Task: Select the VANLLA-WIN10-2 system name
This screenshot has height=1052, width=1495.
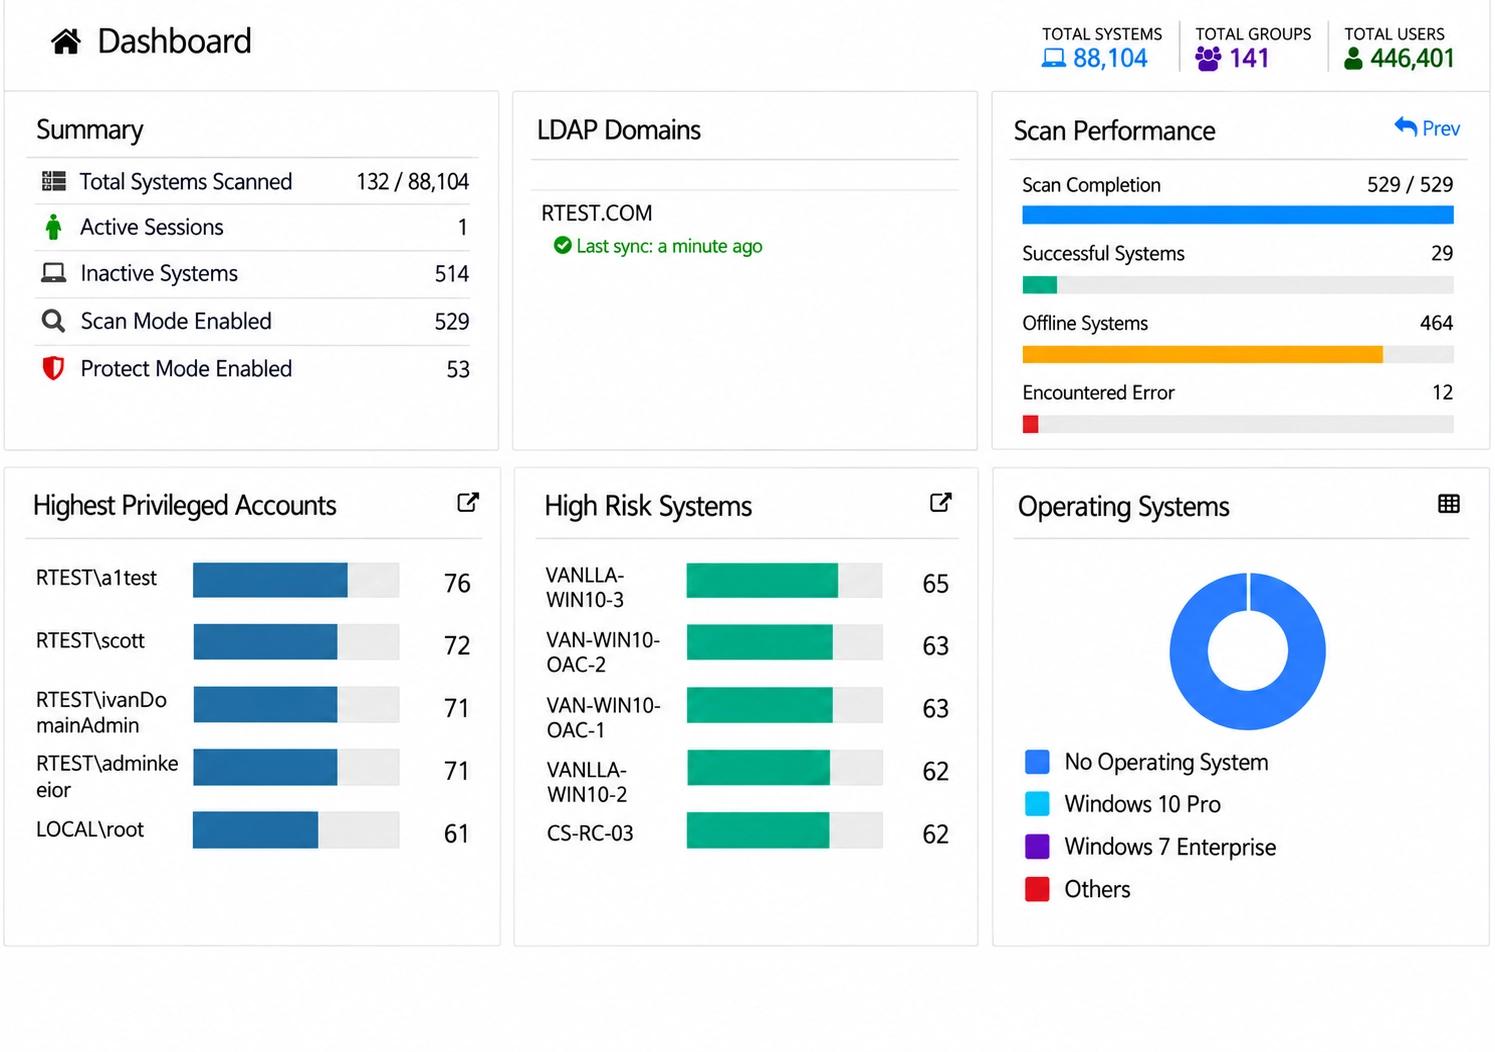Action: coord(587,782)
